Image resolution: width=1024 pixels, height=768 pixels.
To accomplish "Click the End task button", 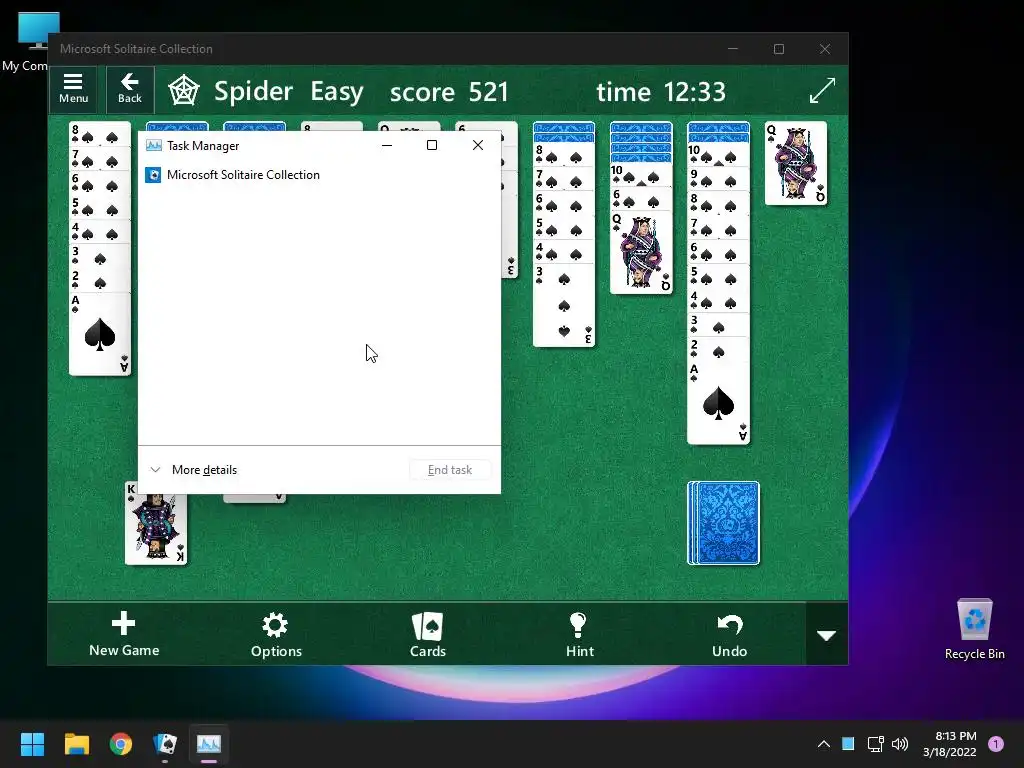I will pyautogui.click(x=450, y=470).
